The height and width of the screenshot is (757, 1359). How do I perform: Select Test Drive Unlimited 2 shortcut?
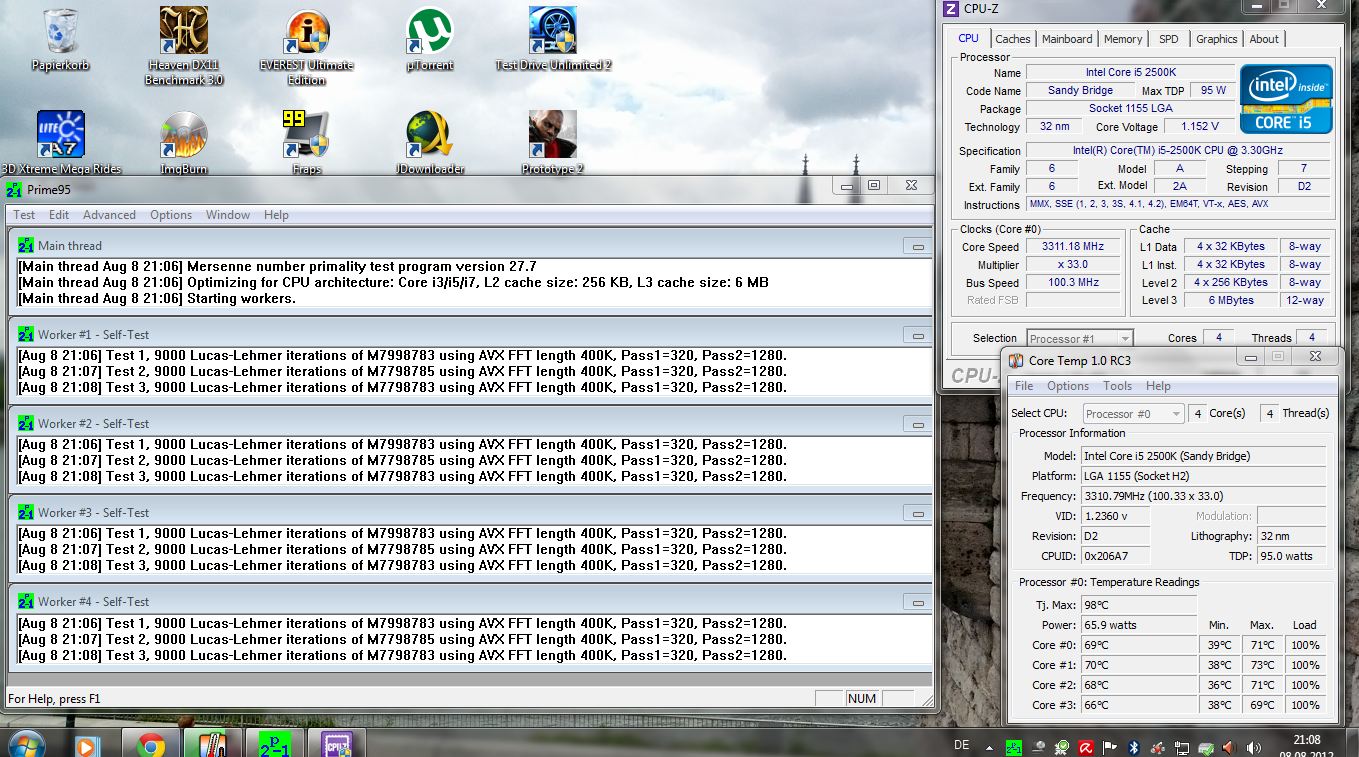[x=553, y=40]
